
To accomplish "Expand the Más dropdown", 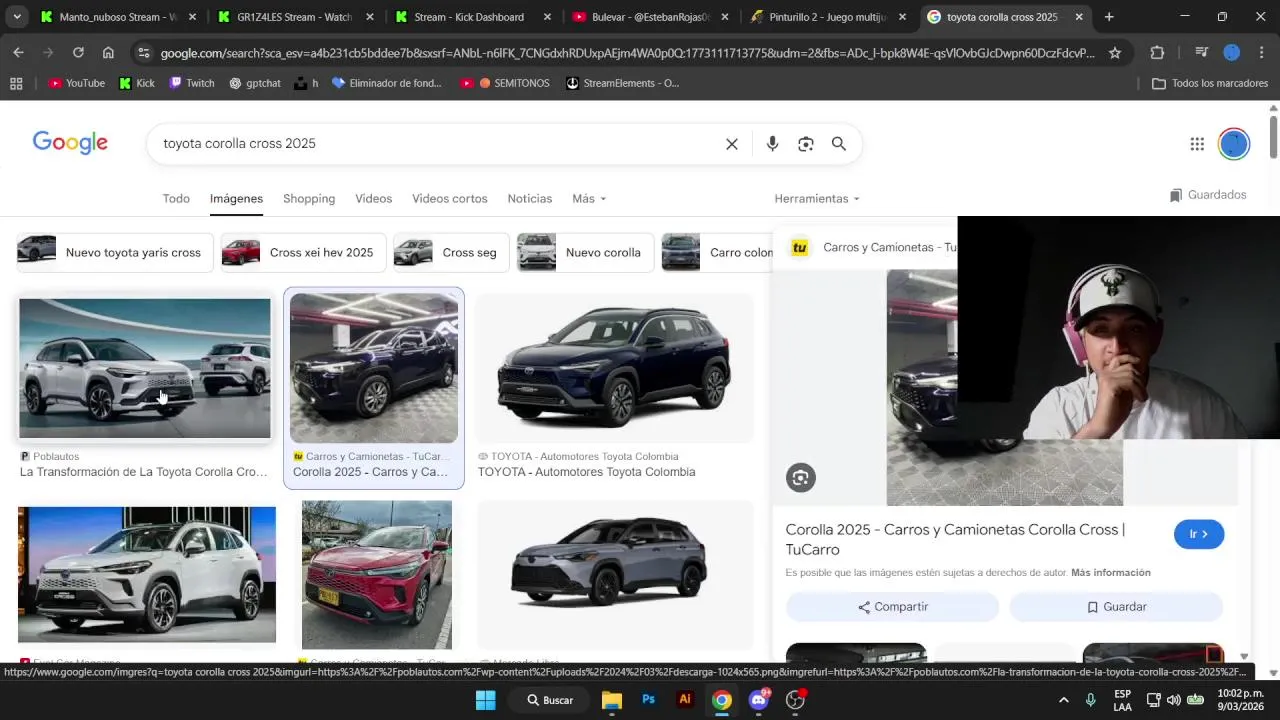I will click(x=589, y=199).
